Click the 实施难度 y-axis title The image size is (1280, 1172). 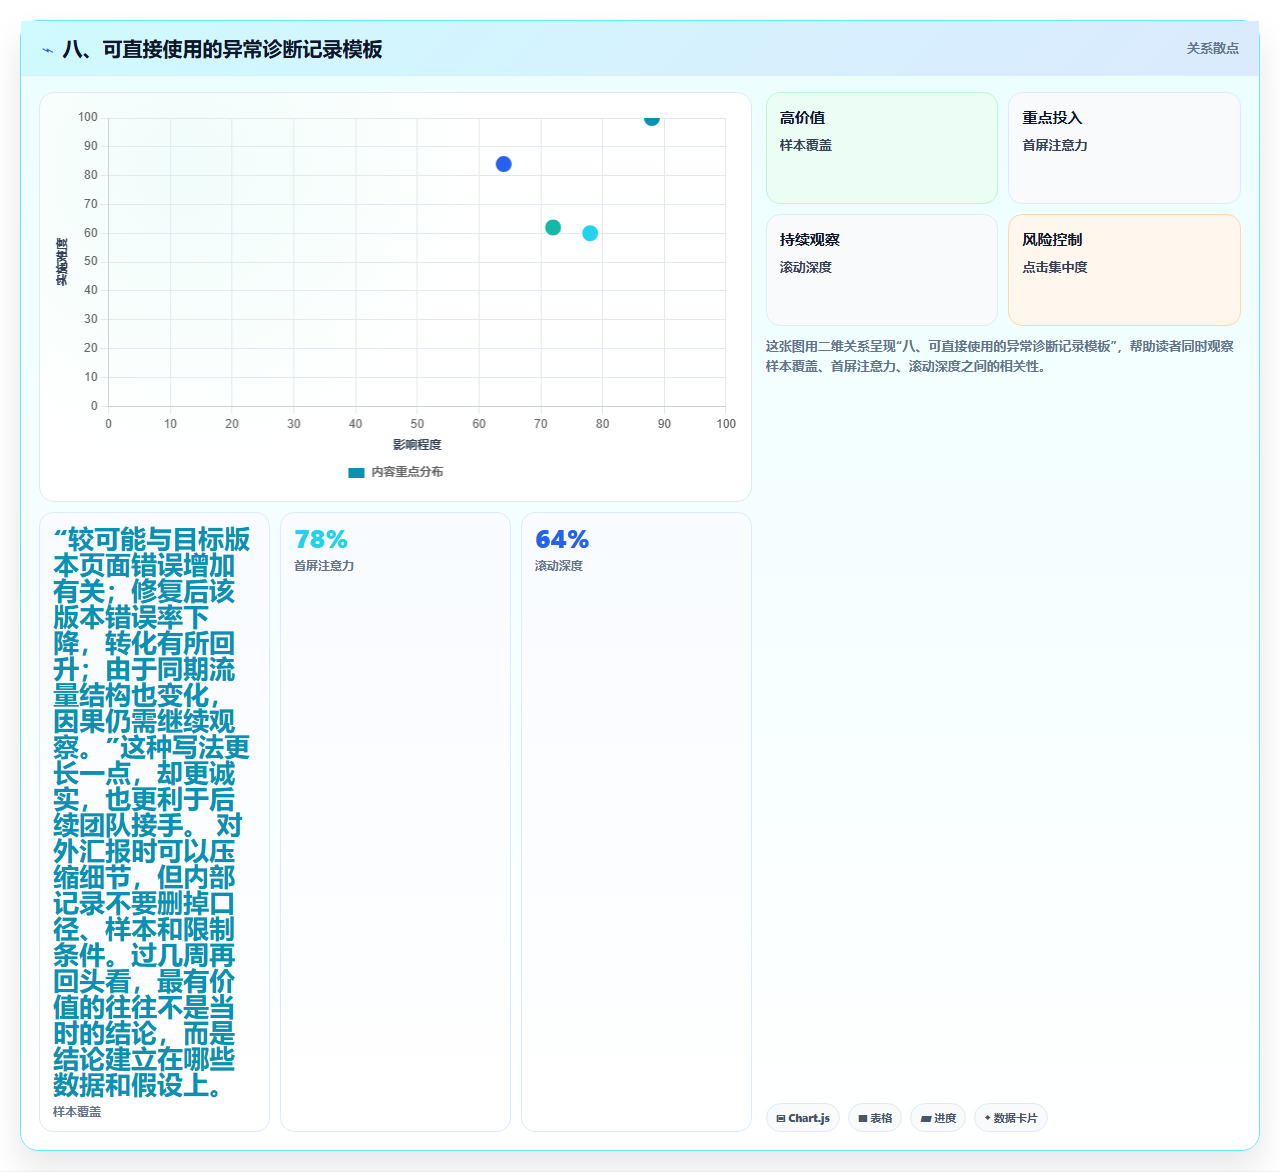[x=62, y=262]
